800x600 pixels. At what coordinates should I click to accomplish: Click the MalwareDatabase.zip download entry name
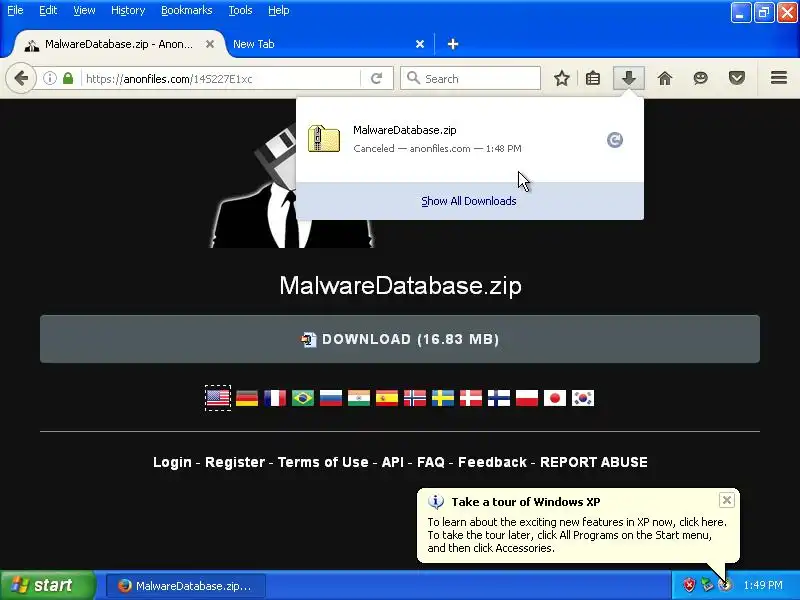pyautogui.click(x=405, y=130)
